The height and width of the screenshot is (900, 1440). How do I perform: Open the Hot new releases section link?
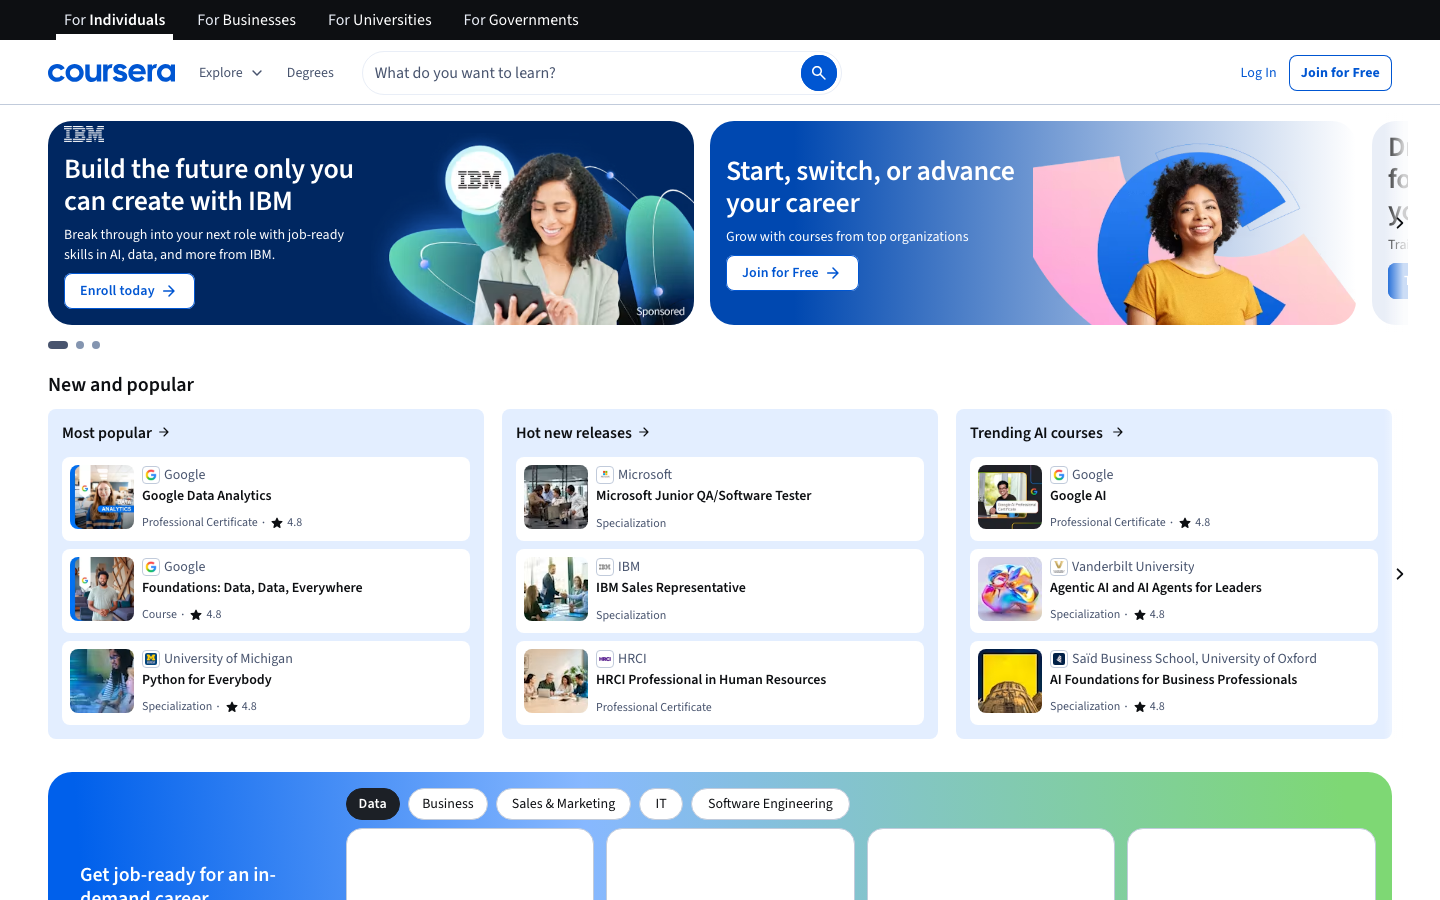(583, 432)
